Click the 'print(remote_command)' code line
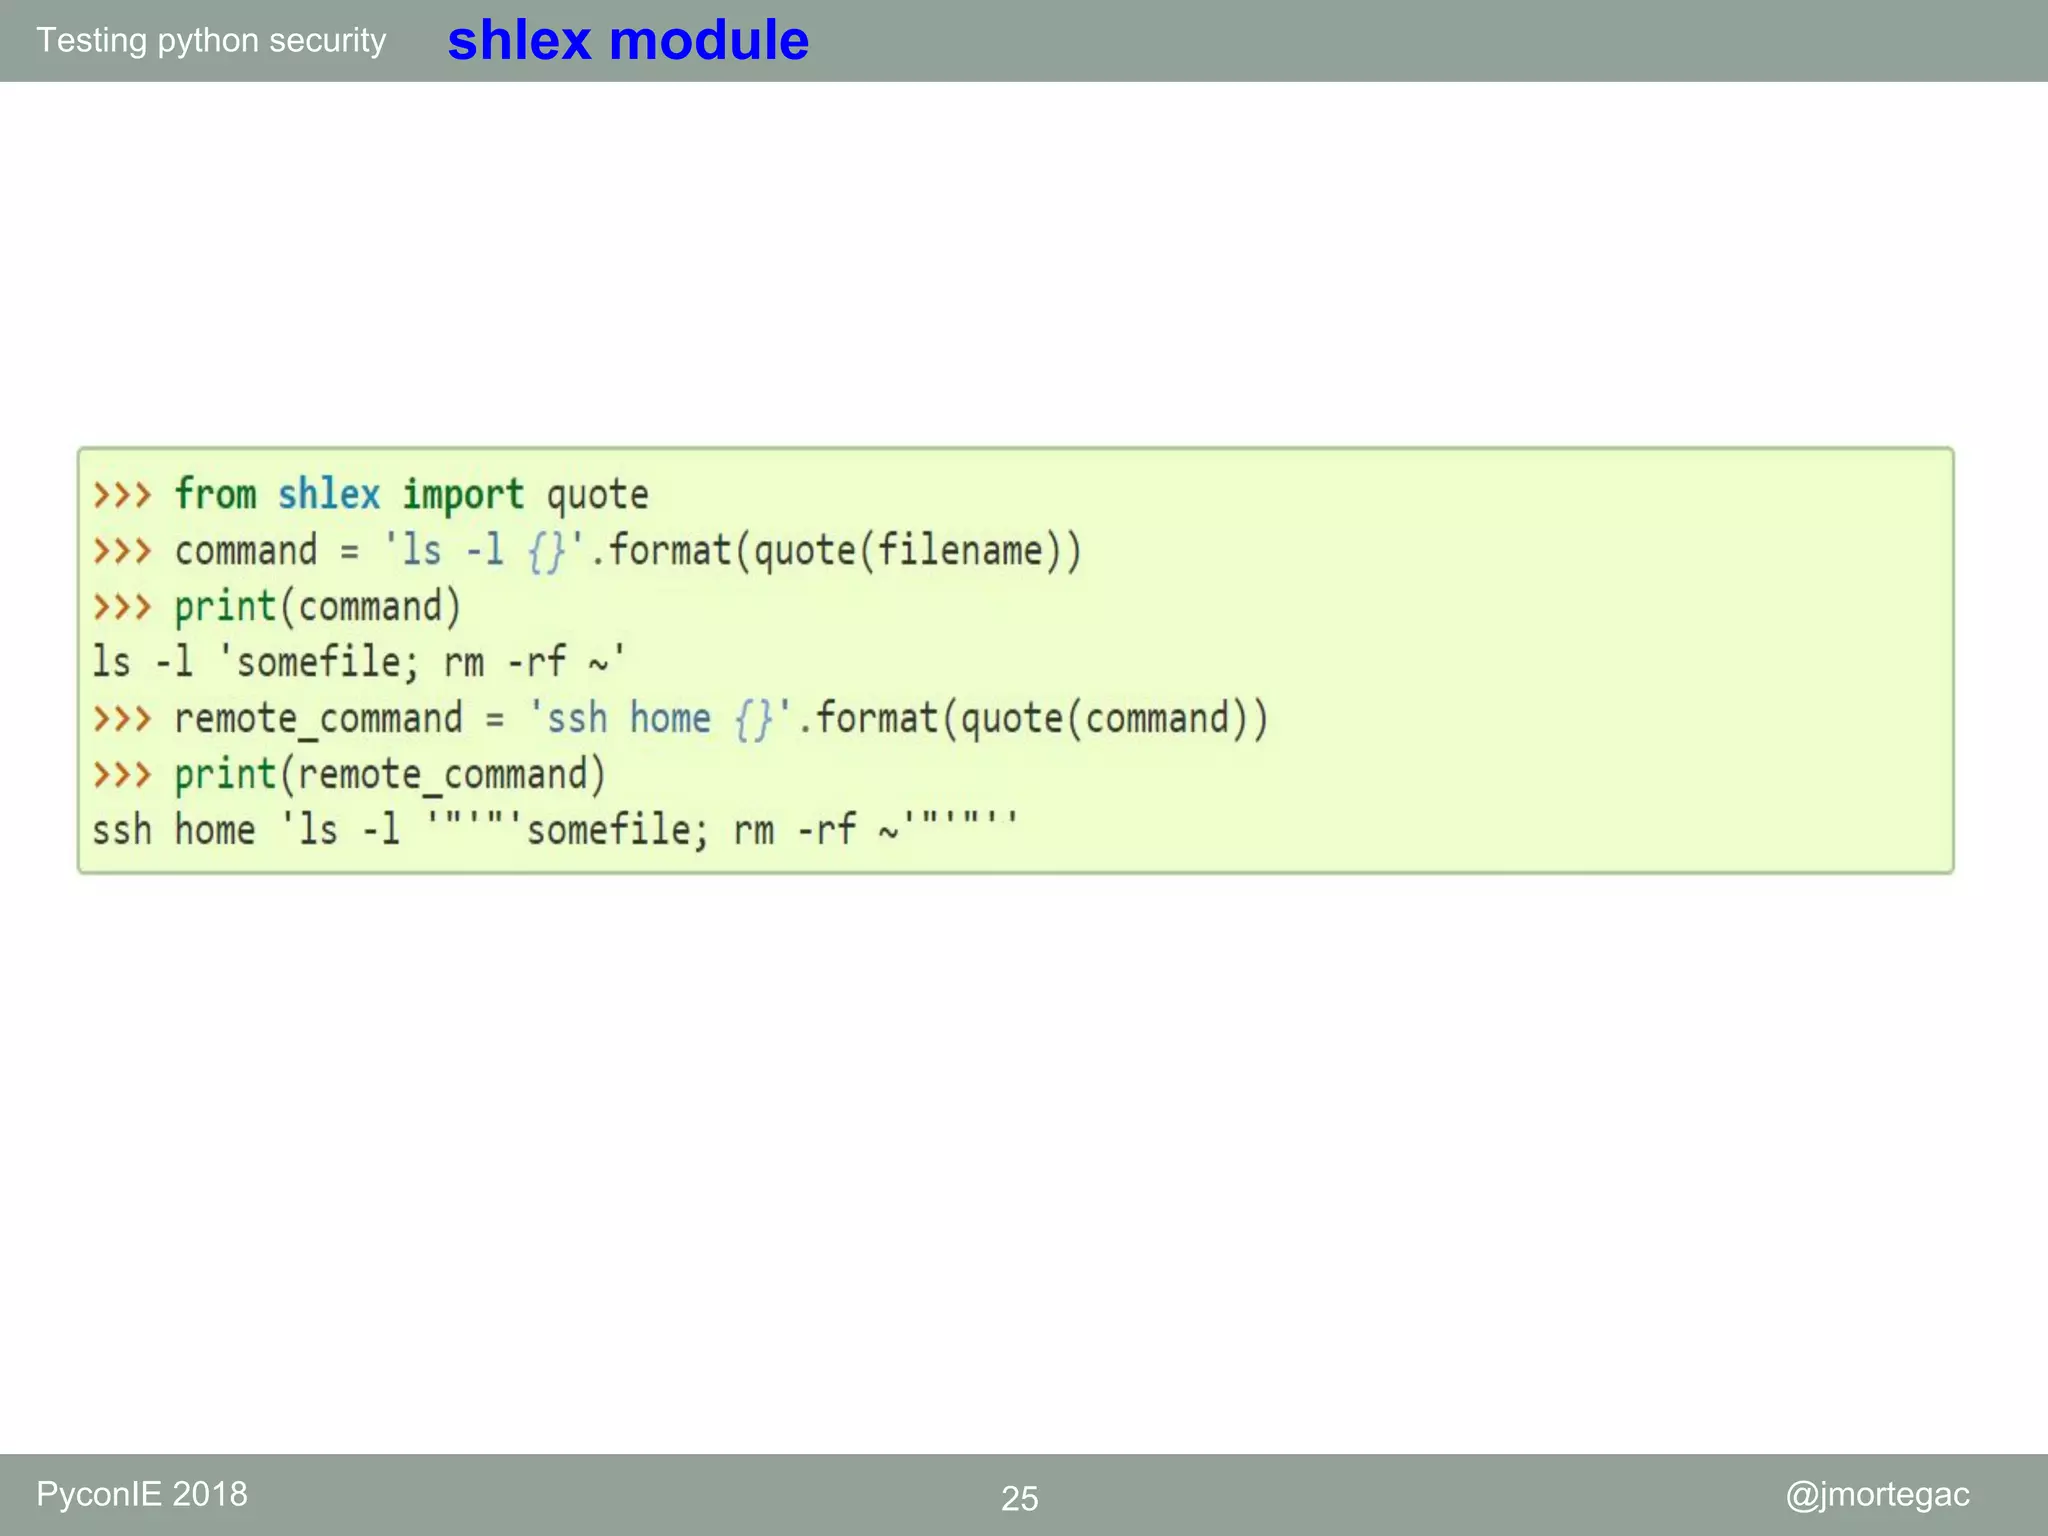 349,775
